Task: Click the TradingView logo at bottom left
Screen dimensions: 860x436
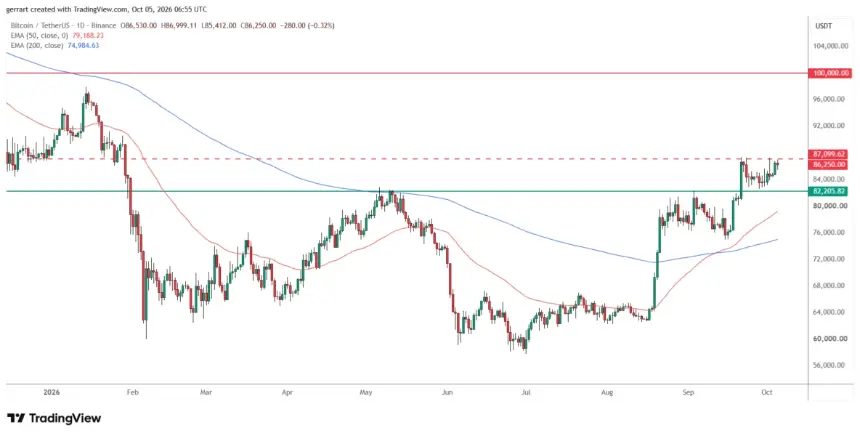Action: coord(54,418)
